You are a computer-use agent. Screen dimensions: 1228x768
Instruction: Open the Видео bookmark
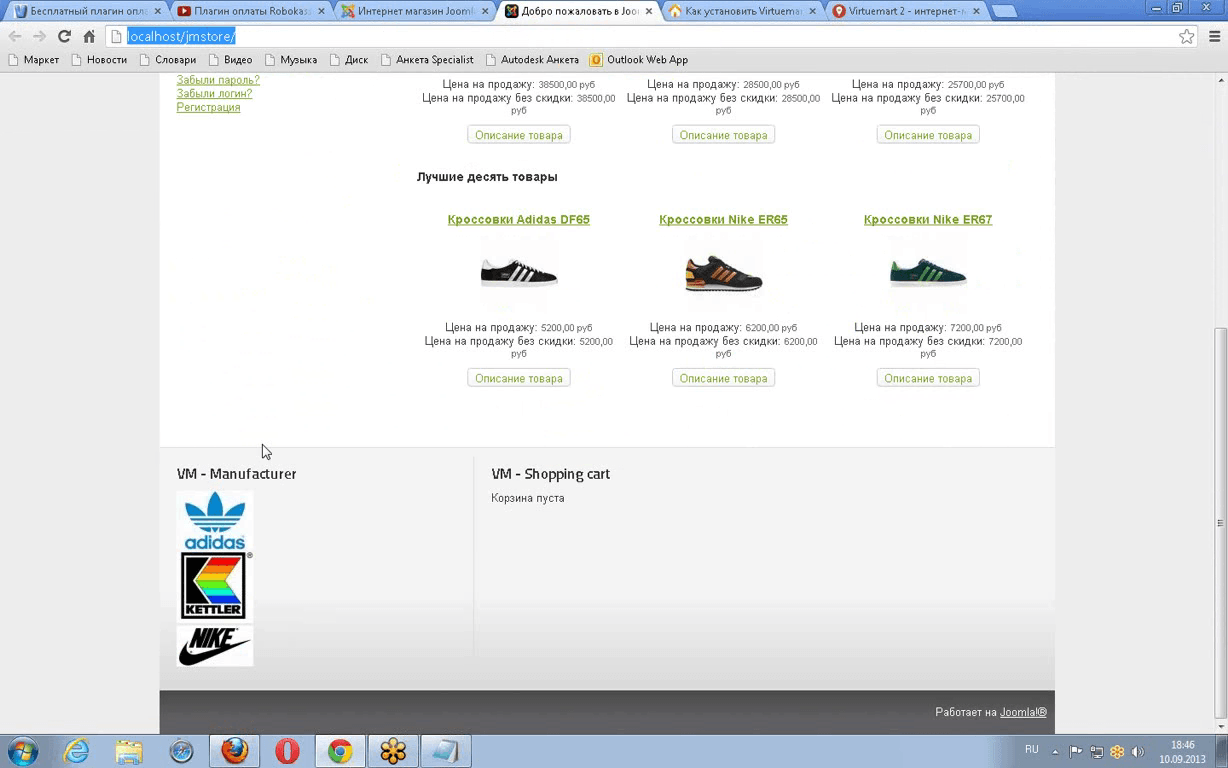pyautogui.click(x=229, y=60)
